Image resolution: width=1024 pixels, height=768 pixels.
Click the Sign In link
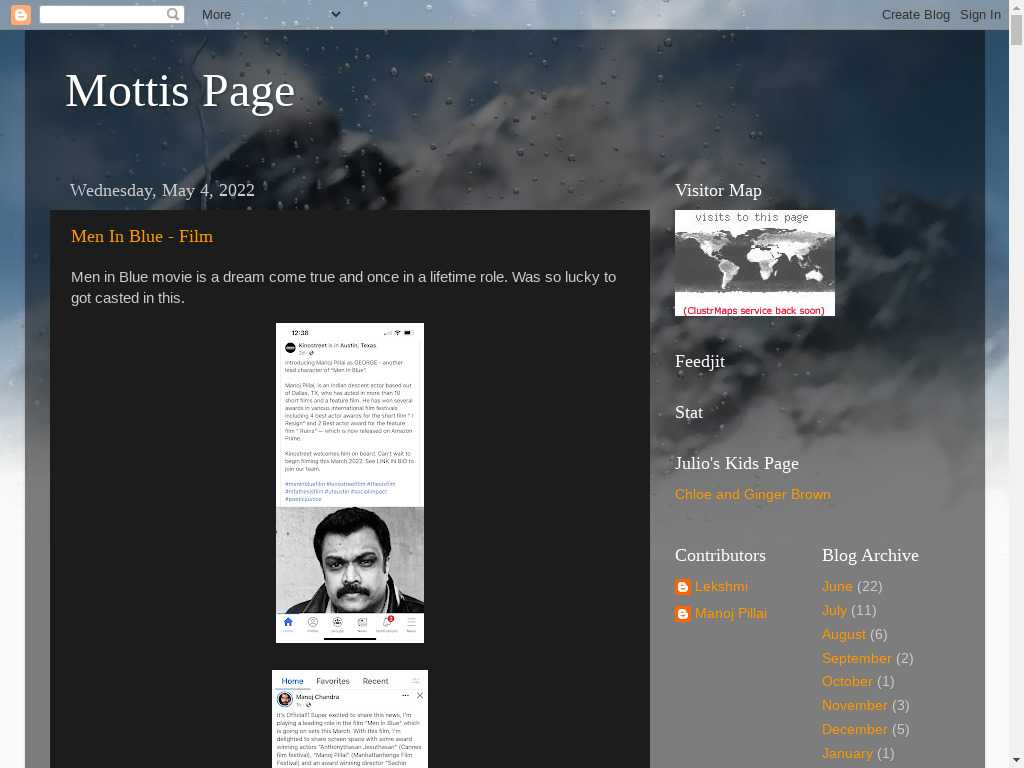[x=980, y=14]
